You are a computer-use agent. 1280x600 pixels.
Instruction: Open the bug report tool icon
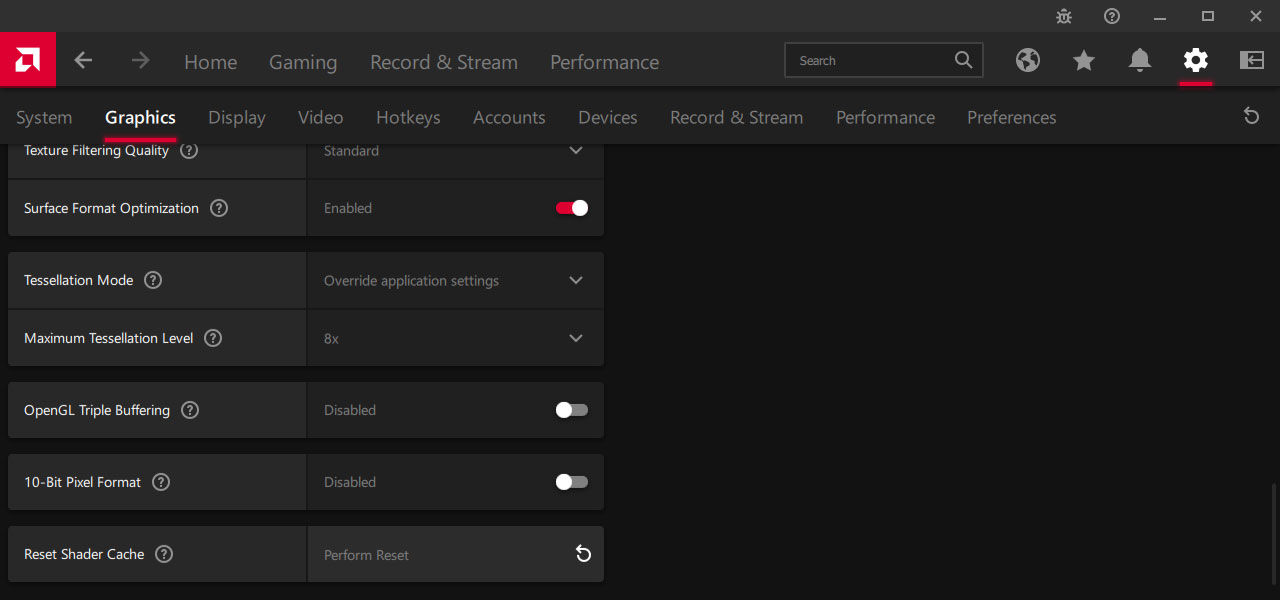tap(1064, 16)
